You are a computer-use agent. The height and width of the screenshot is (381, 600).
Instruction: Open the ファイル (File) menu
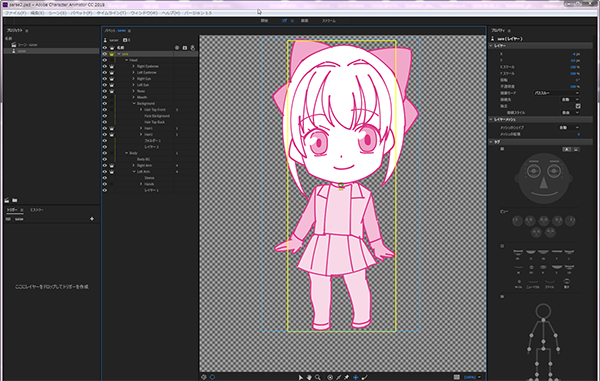[x=15, y=13]
